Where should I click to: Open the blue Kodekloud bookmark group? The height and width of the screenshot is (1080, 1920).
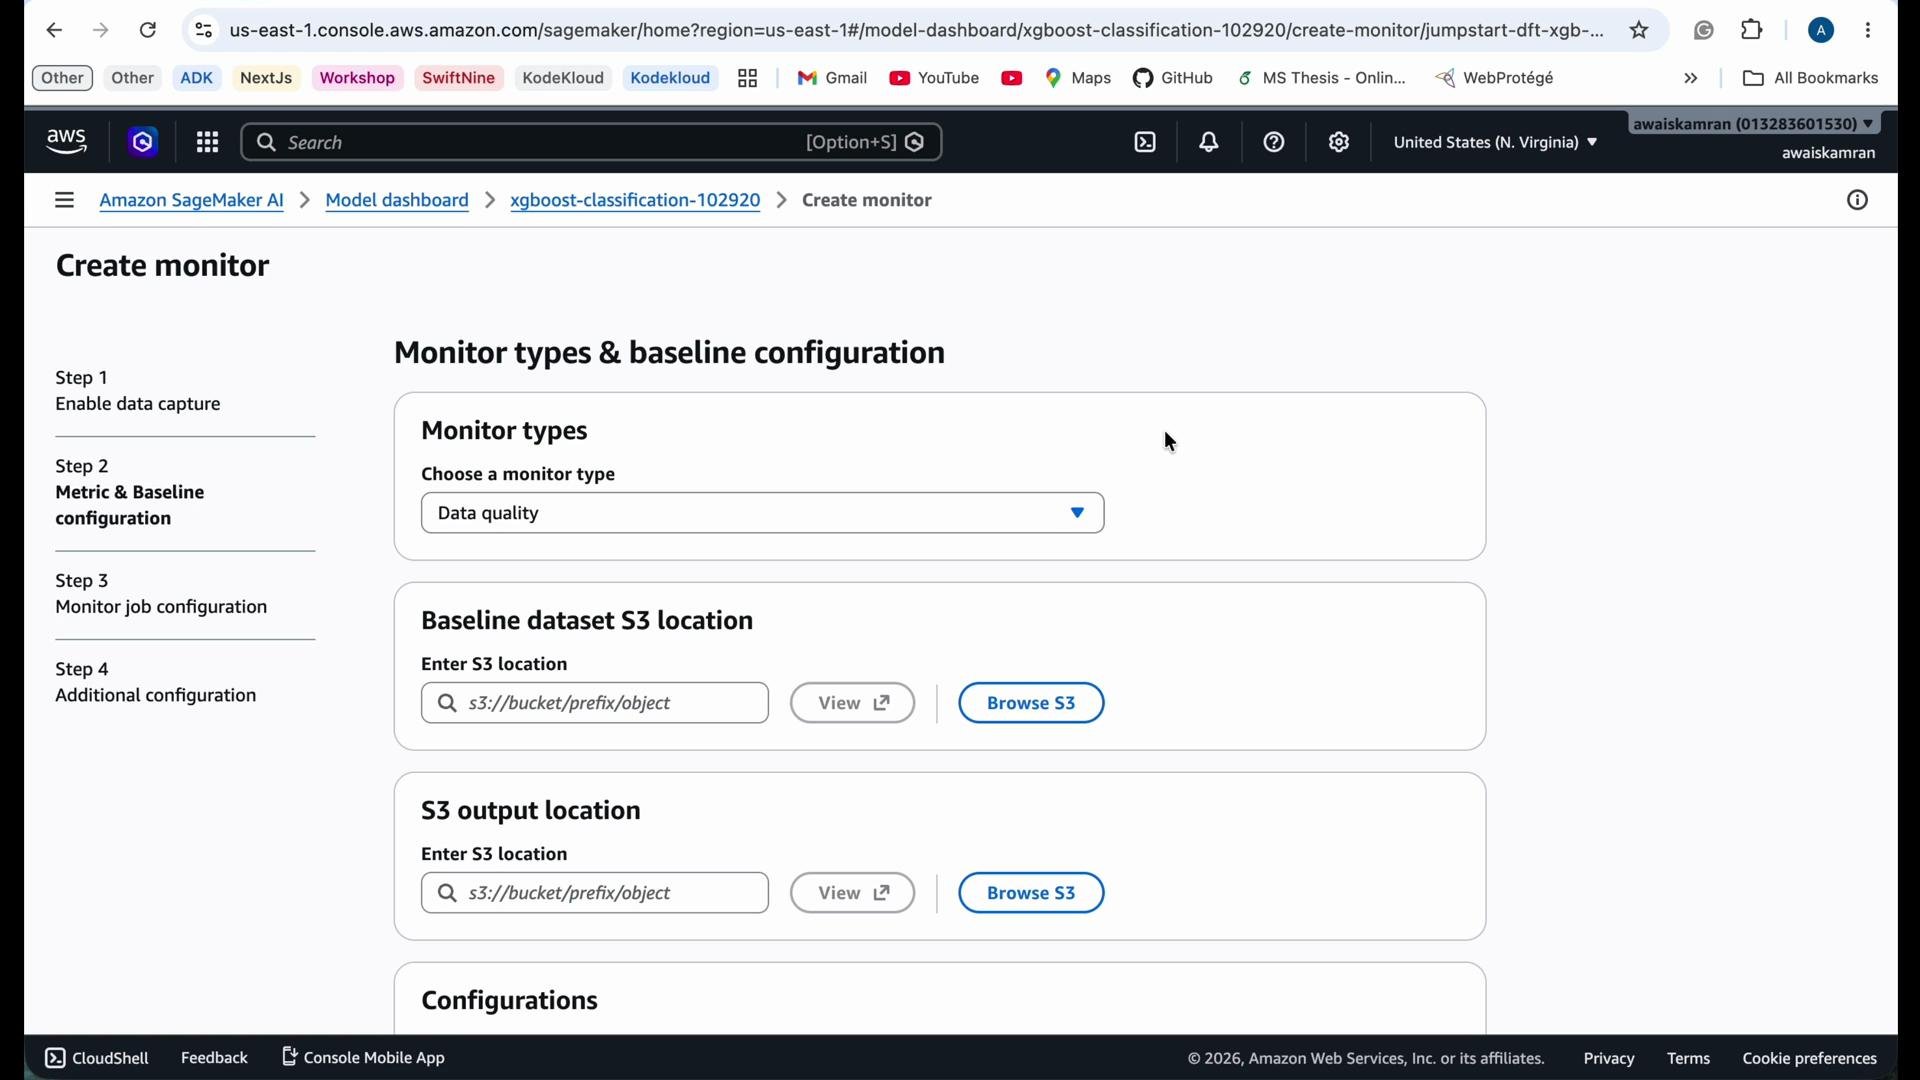[x=670, y=78]
